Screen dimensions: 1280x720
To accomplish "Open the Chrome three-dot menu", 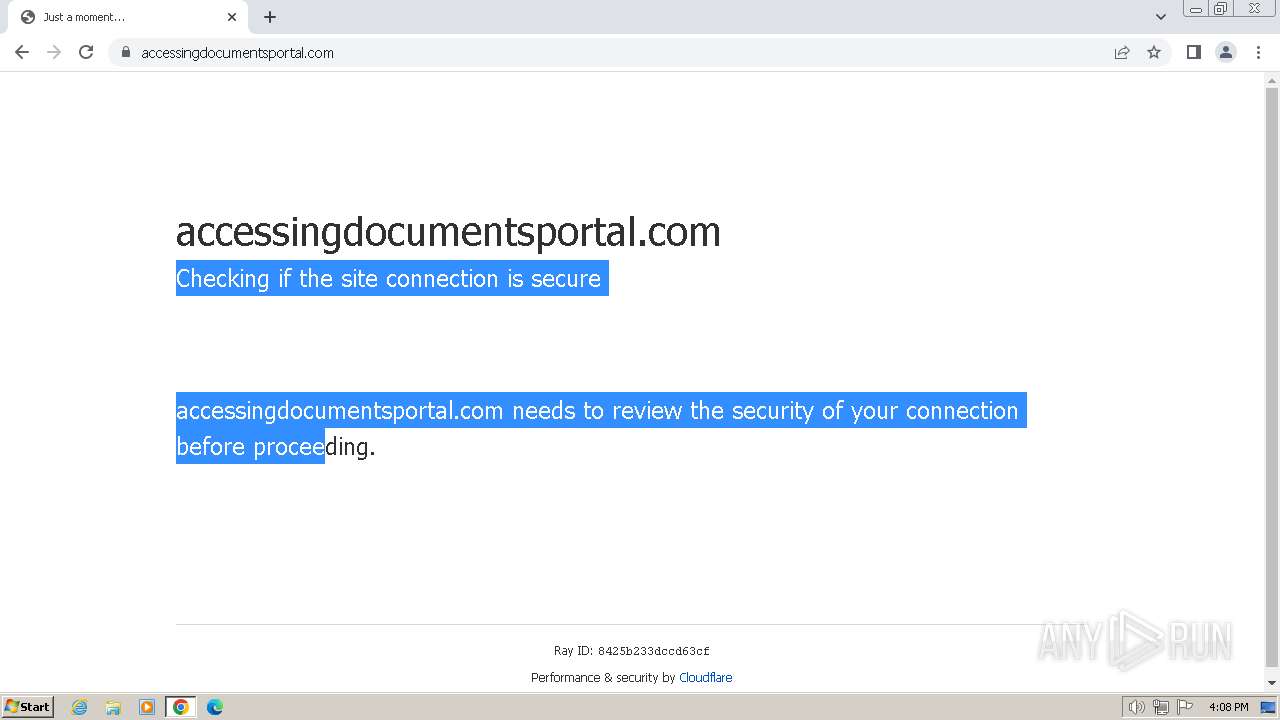I will tap(1258, 52).
